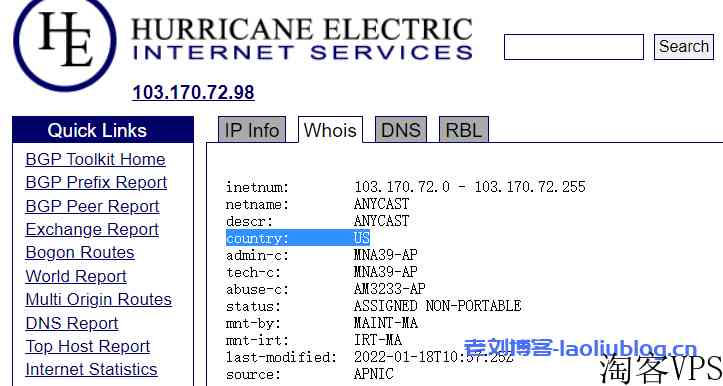The width and height of the screenshot is (723, 386).
Task: Switch to the IP Info tab
Action: [252, 130]
